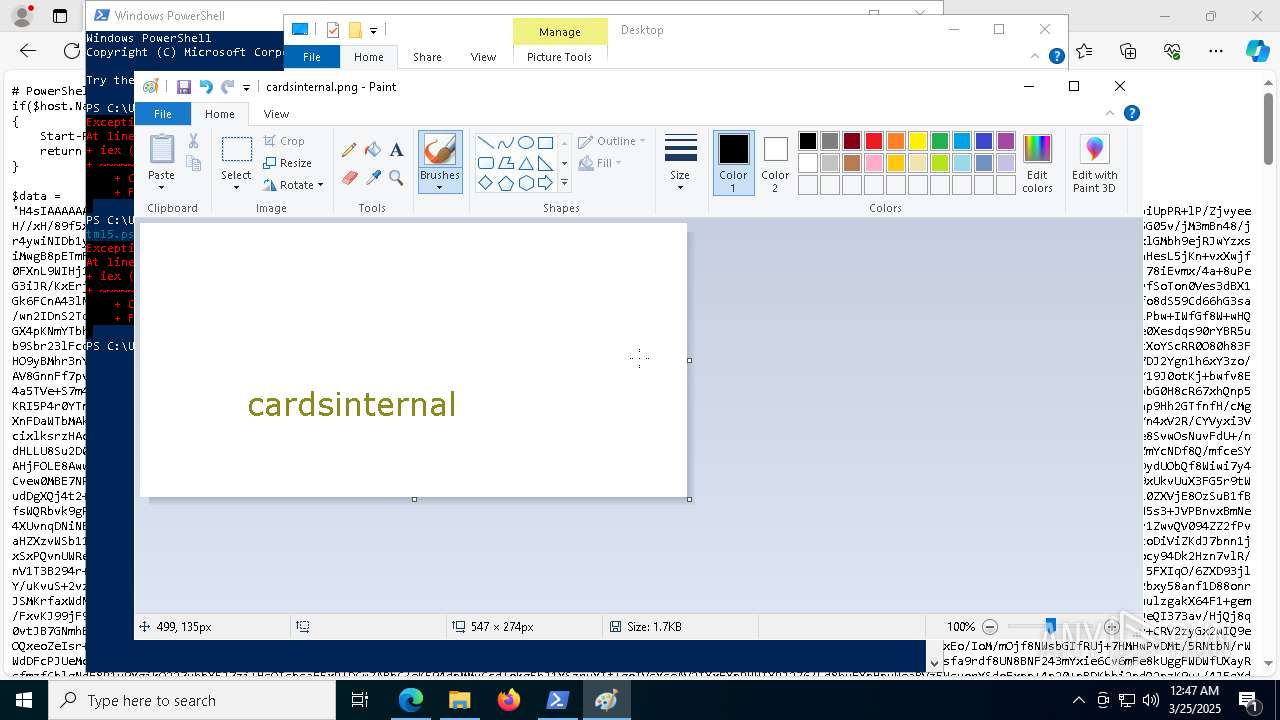Pick the red color swatch

click(874, 141)
